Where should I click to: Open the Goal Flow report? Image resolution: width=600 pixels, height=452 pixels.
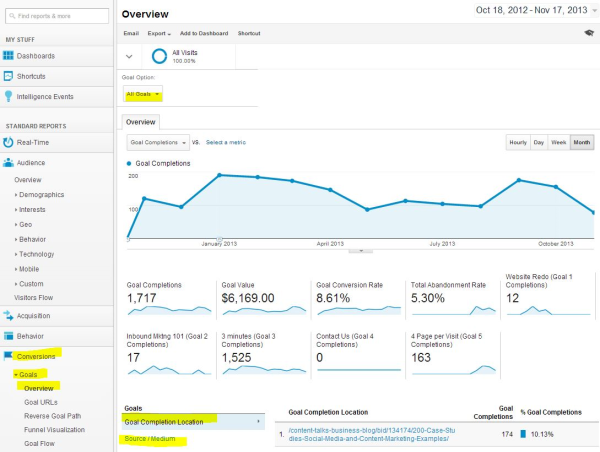click(39, 444)
